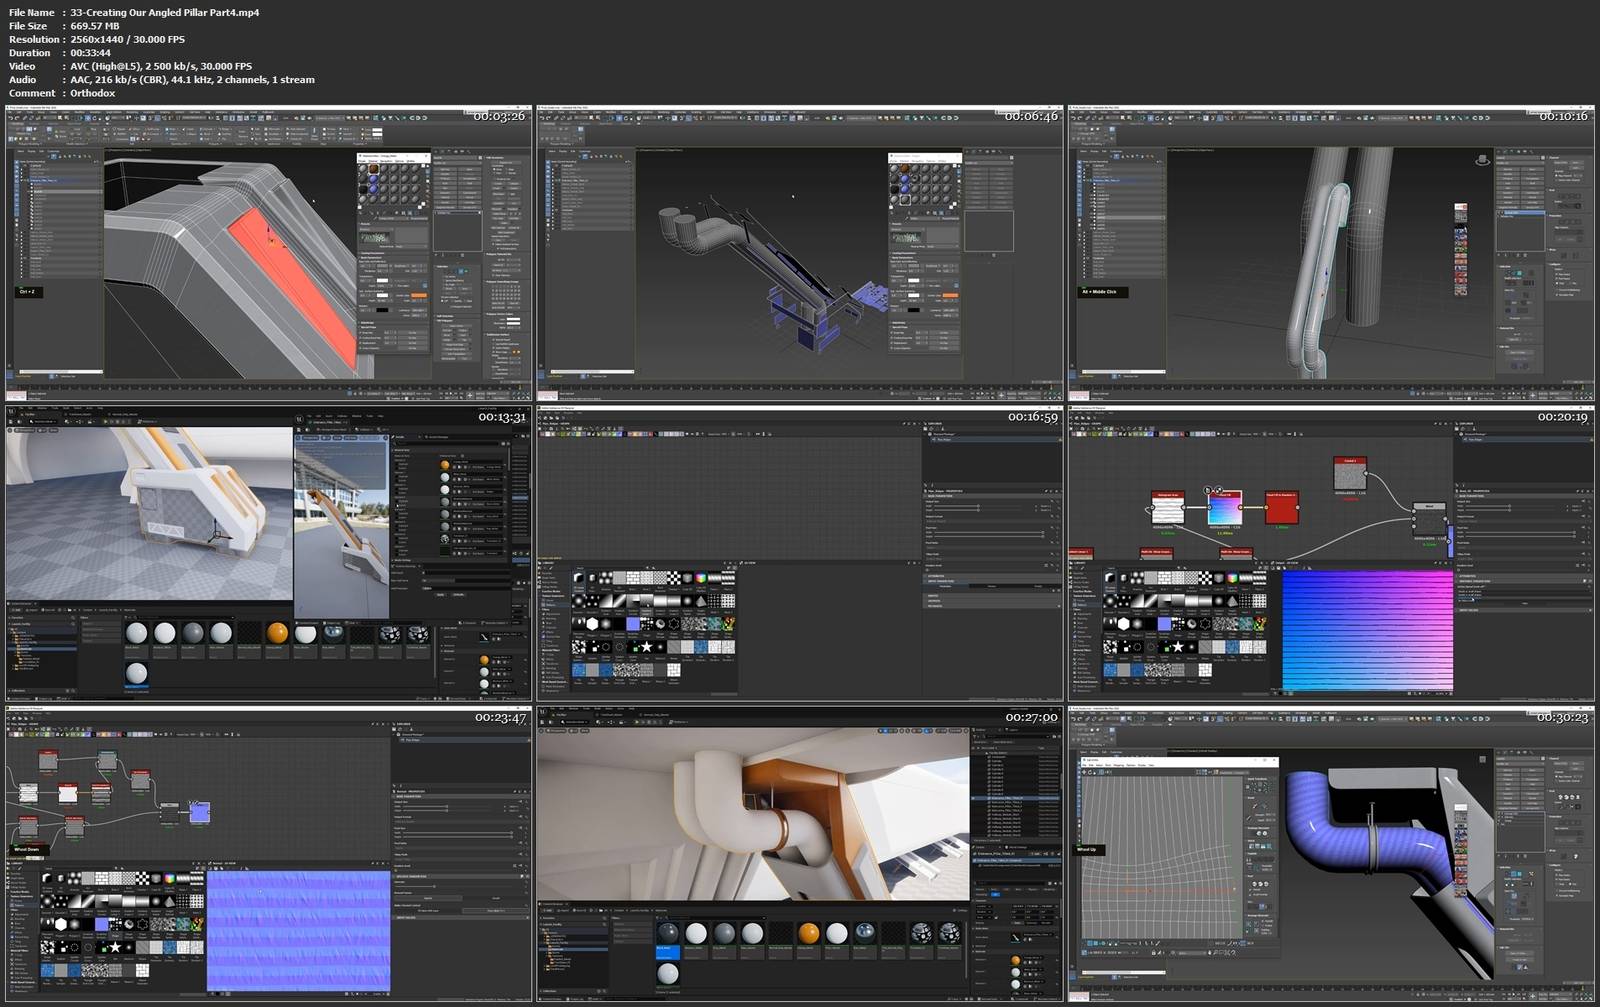Screen dimensions: 1600x1007
Task: Select the orange material sphere in the 00:27:00 frame
Action: click(x=809, y=934)
